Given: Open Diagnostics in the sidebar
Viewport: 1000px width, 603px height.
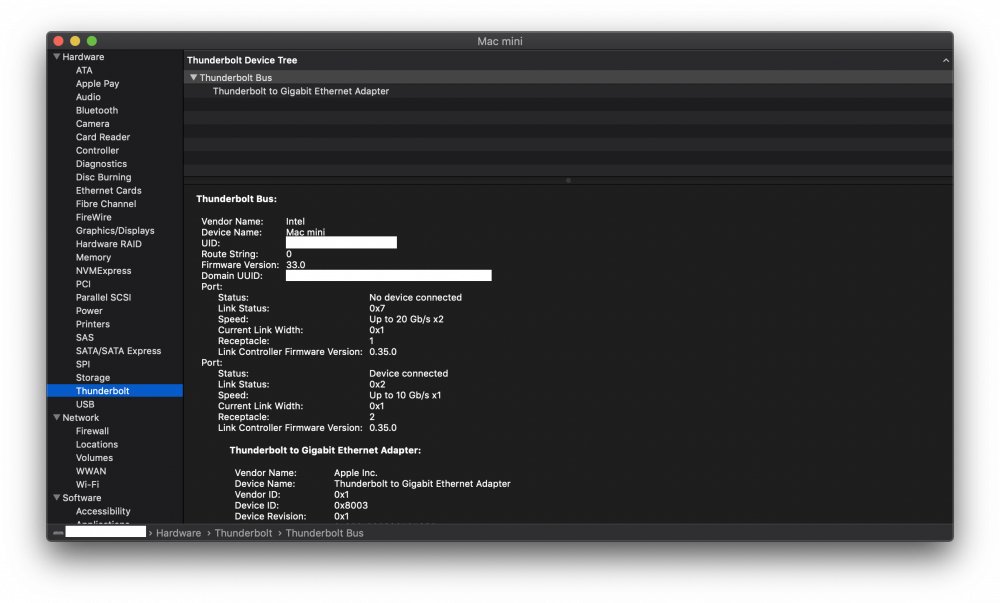Looking at the screenshot, I should 101,164.
